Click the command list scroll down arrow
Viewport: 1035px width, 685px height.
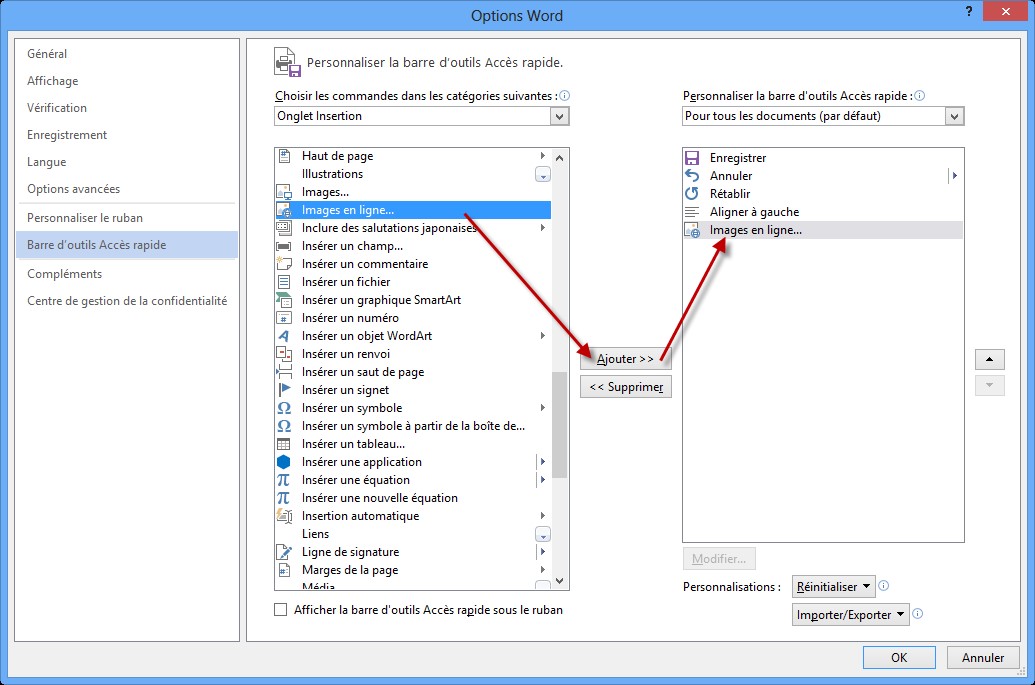pos(560,581)
